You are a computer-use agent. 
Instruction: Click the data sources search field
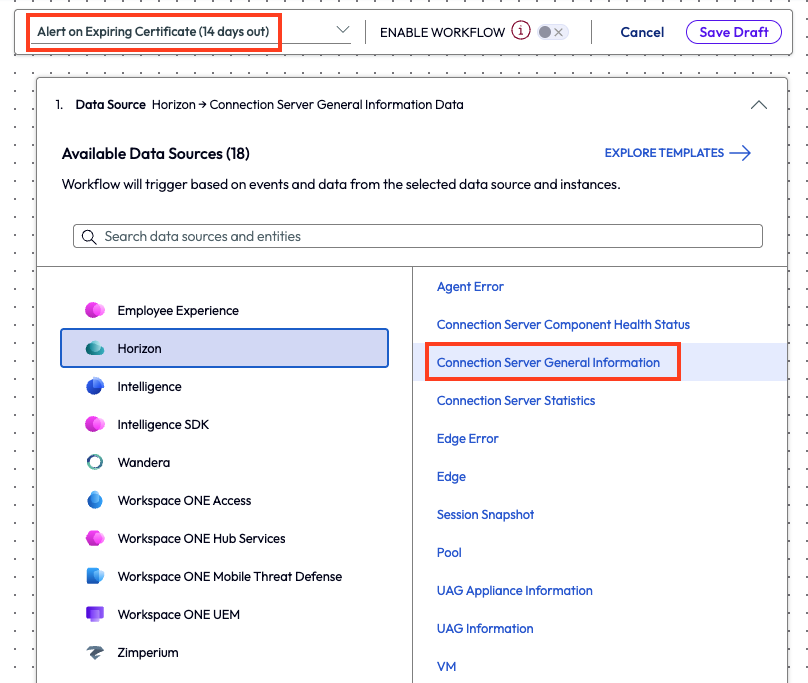tap(417, 236)
